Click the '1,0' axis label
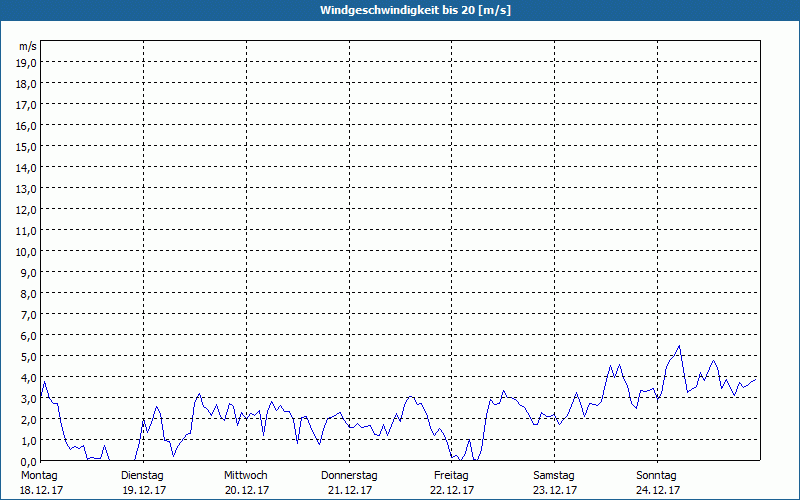This screenshot has width=800, height=500. (x=29, y=440)
